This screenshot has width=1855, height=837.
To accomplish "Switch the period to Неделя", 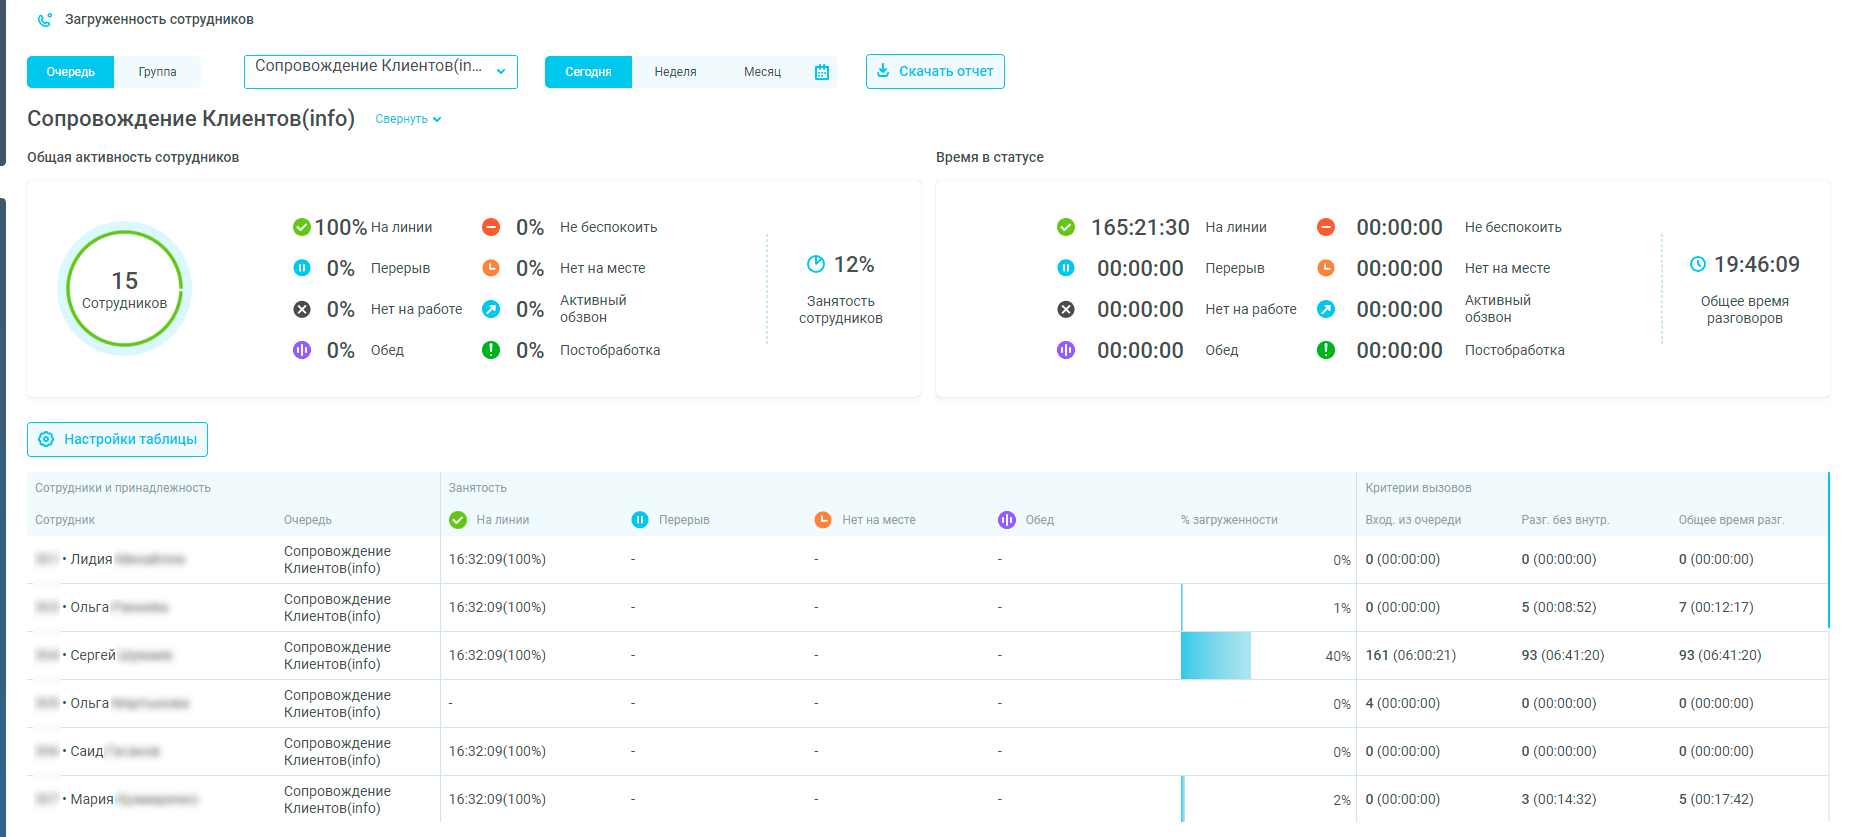I will tap(675, 72).
